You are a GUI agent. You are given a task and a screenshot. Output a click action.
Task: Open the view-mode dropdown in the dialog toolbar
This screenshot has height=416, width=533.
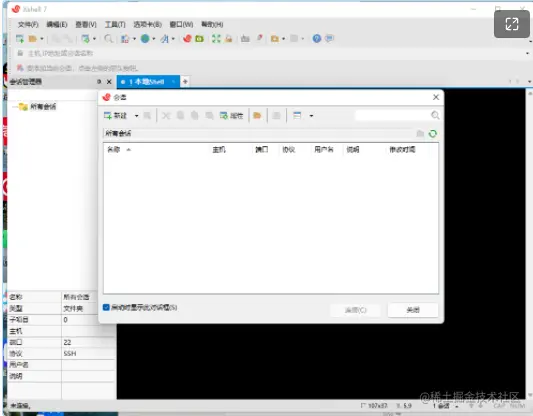point(311,116)
